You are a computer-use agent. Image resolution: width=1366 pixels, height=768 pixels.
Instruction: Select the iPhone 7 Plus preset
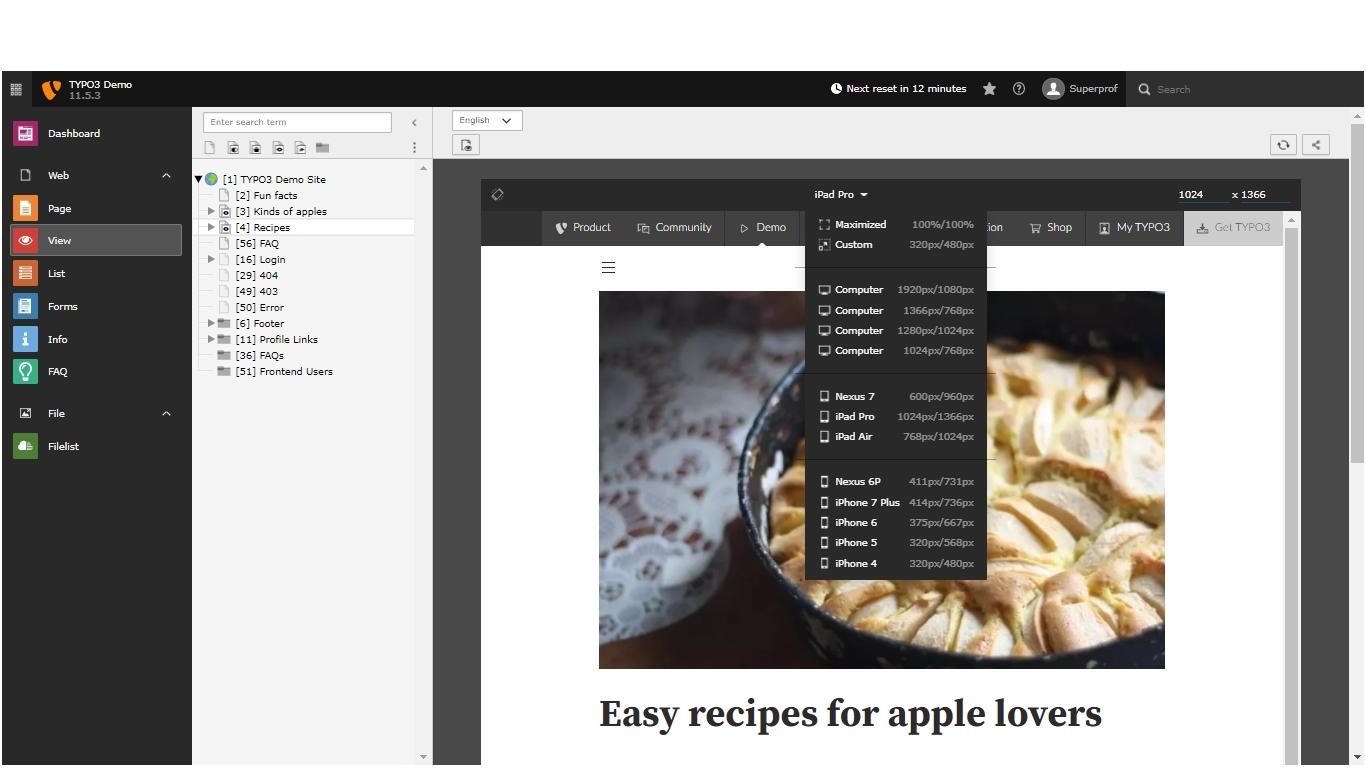pos(866,502)
